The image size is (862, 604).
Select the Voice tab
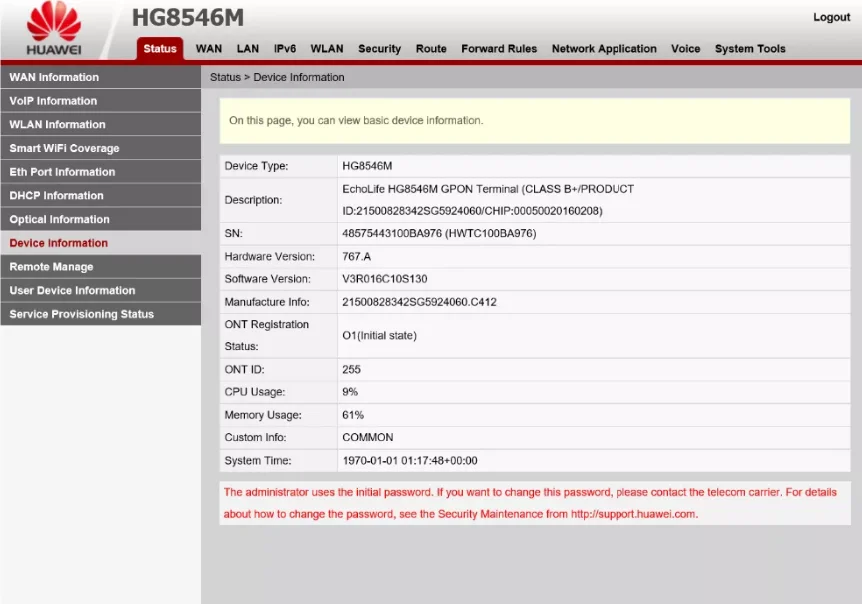click(x=685, y=48)
